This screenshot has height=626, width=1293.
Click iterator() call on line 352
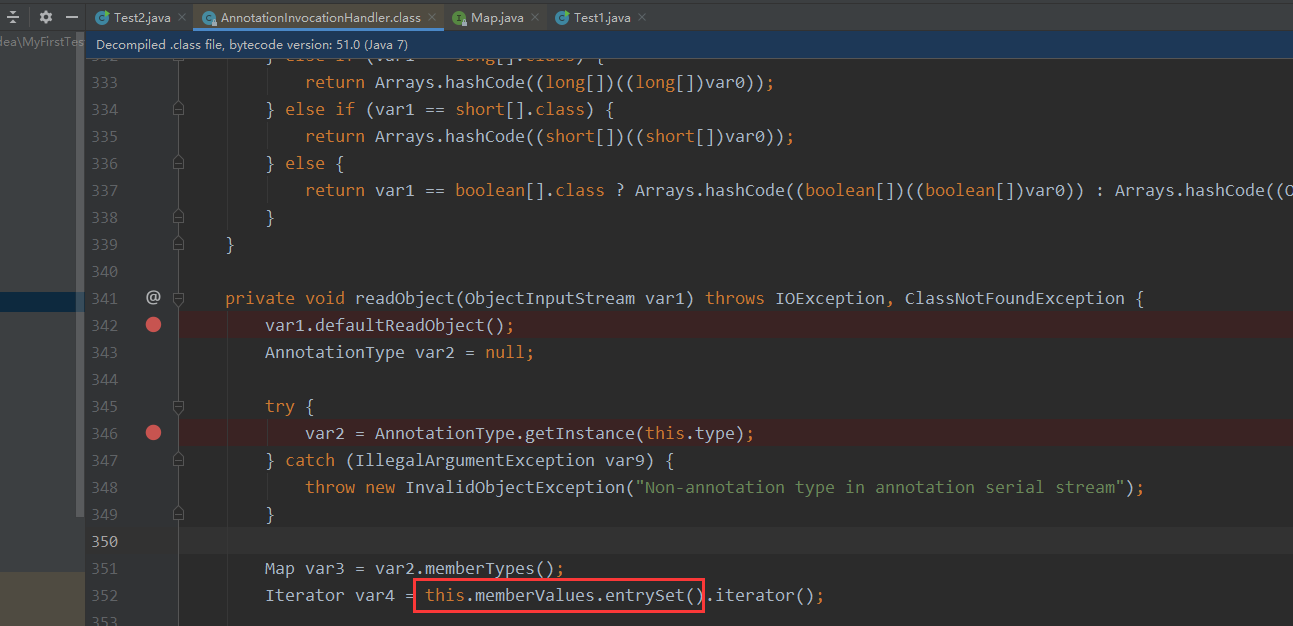[x=765, y=595]
